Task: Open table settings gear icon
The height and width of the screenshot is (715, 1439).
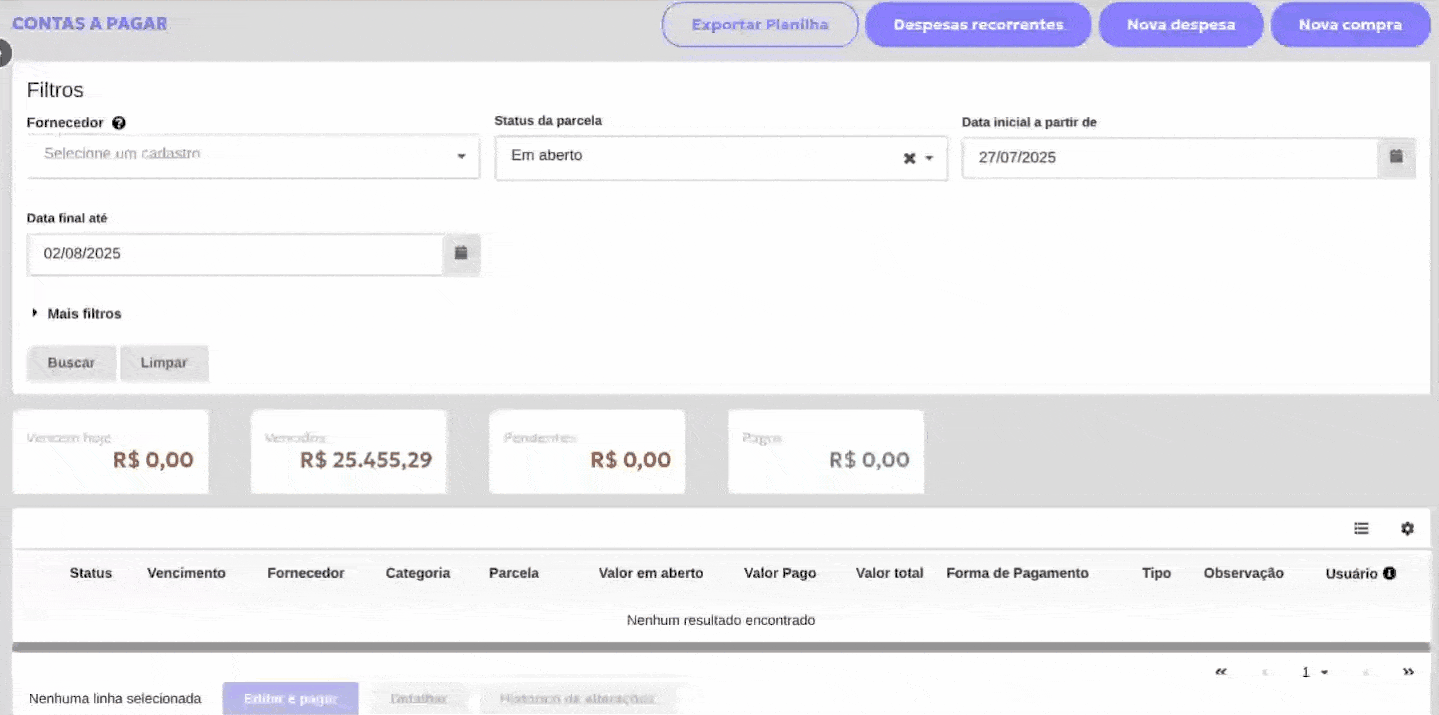Action: [1407, 529]
